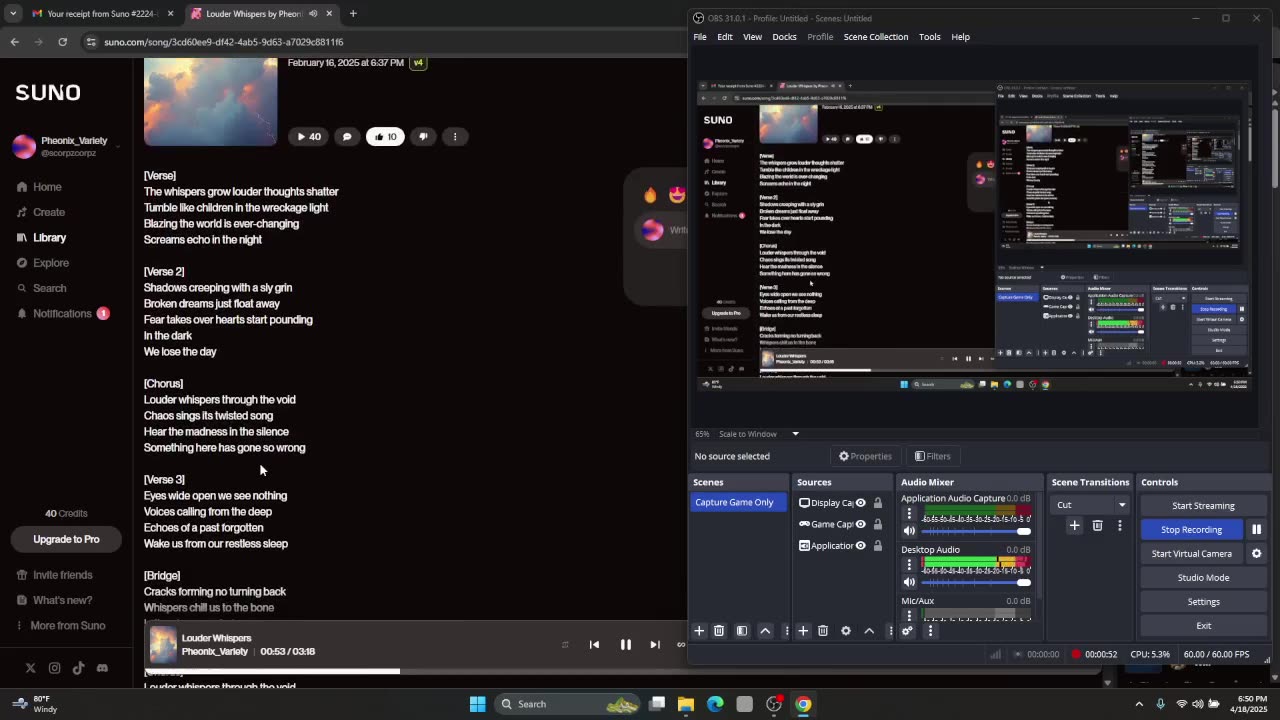Click the thumbs-down dislike button

(x=423, y=137)
